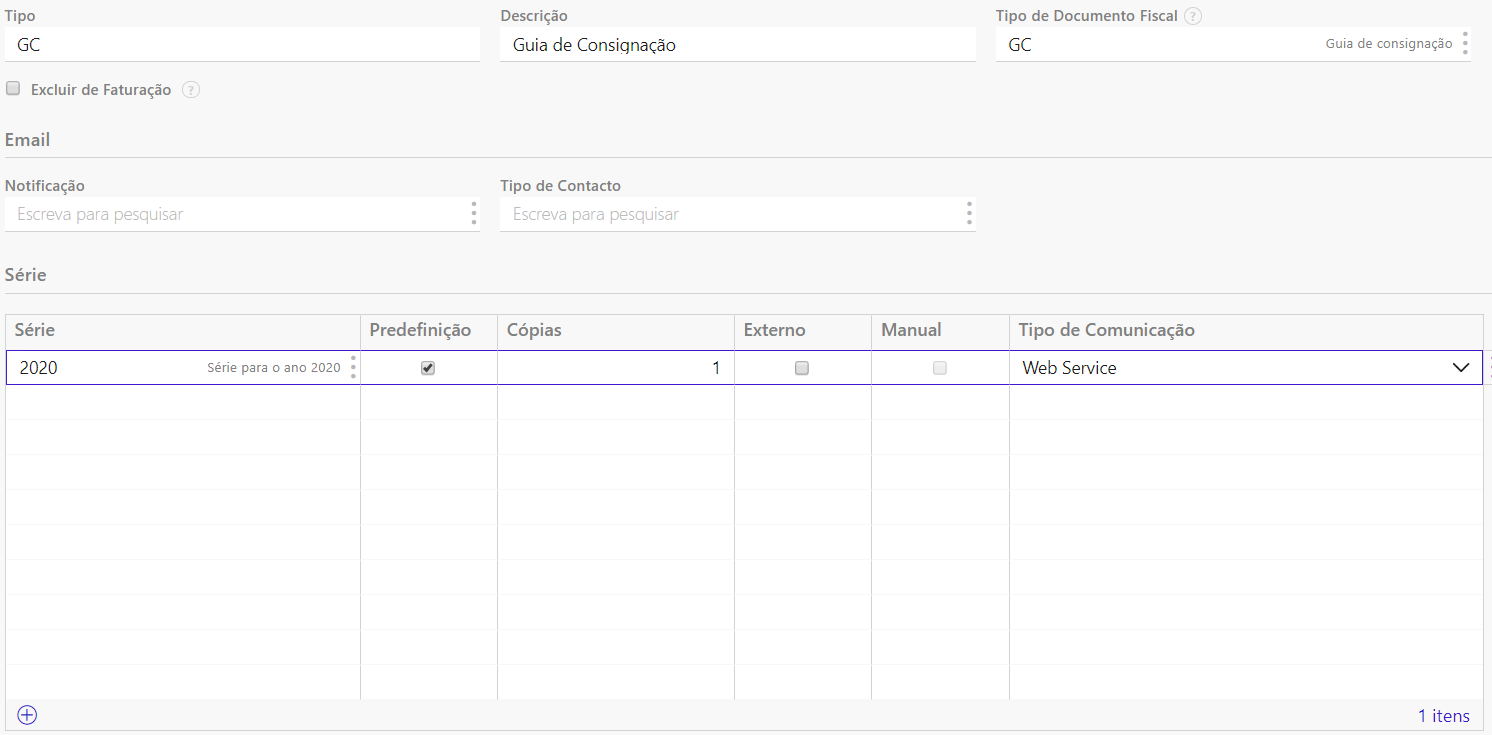Click the Notificação search input
The height and width of the screenshot is (735, 1492).
coord(235,214)
